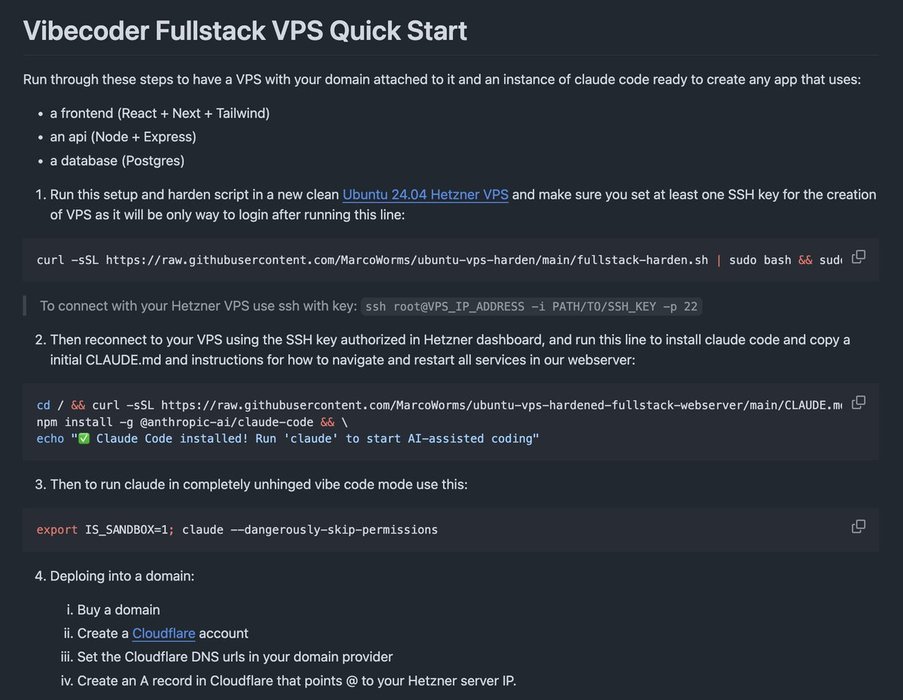Click the npm install claude-code line
The width and height of the screenshot is (903, 700).
point(192,422)
